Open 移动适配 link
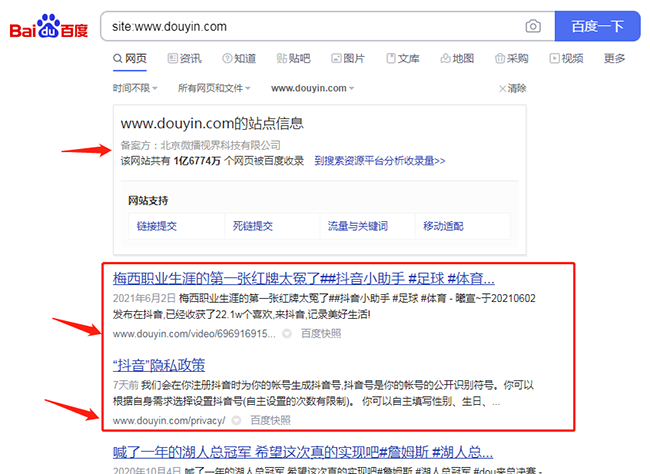This screenshot has height=474, width=650. point(443,226)
